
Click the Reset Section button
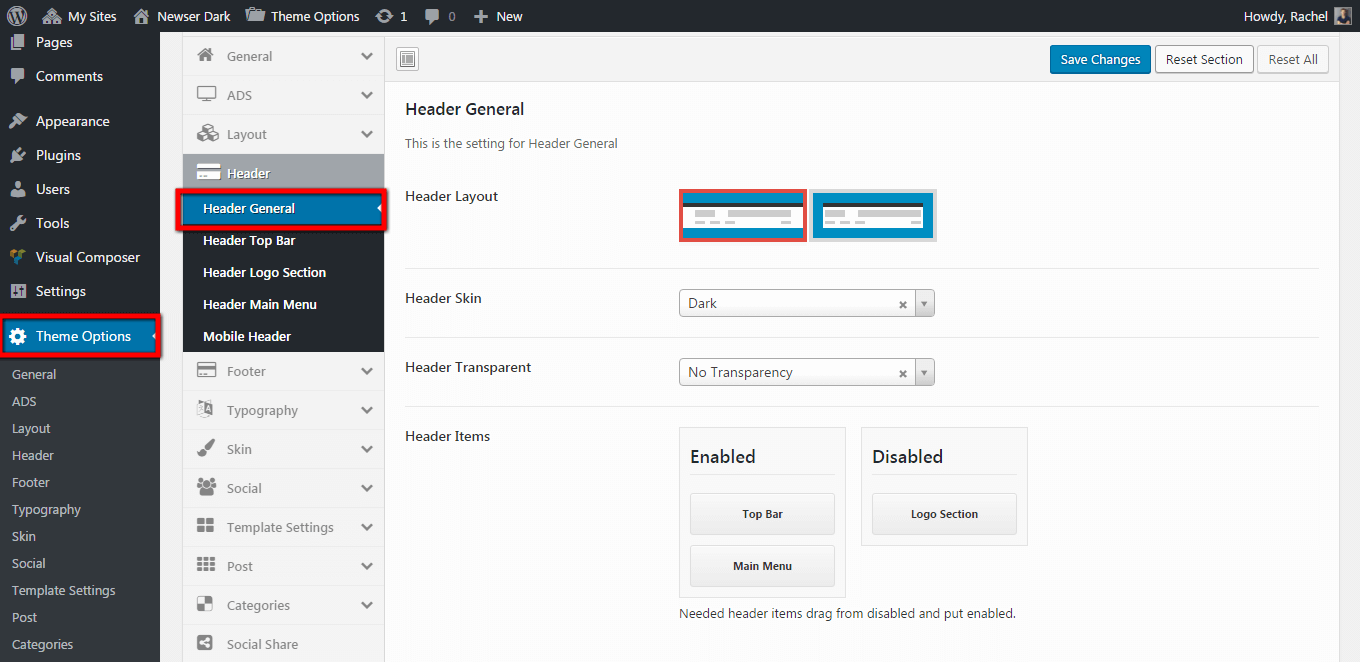1204,60
